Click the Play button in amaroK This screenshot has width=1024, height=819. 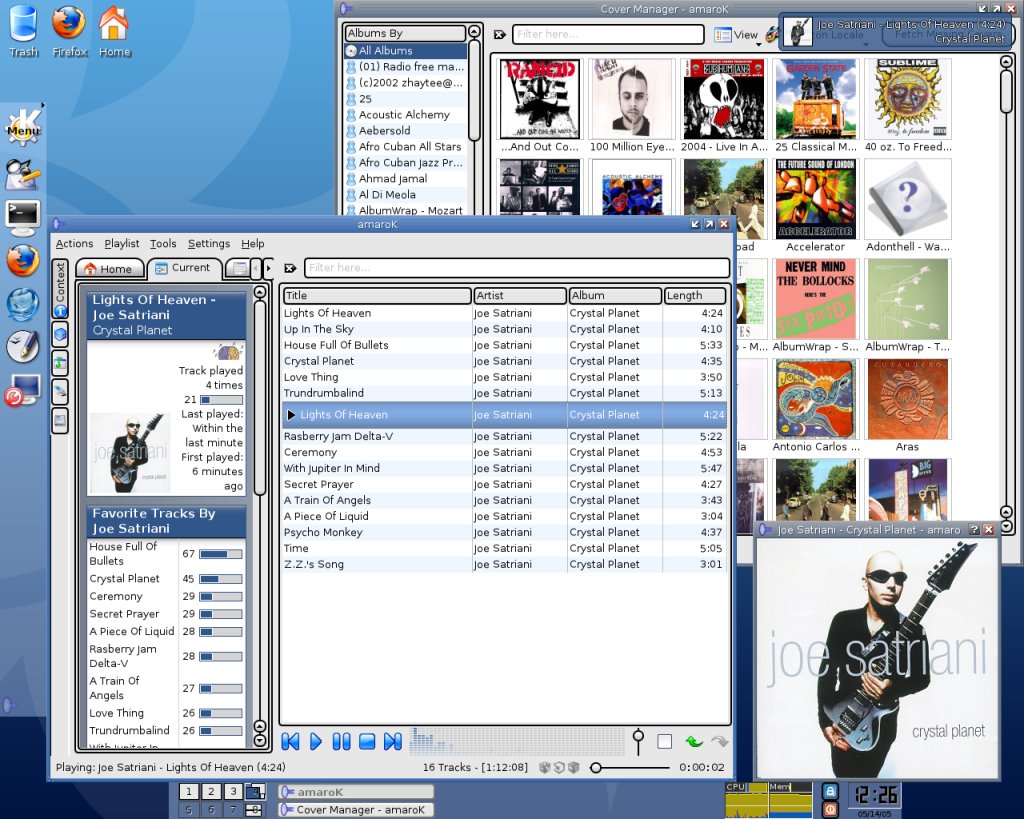coord(315,741)
